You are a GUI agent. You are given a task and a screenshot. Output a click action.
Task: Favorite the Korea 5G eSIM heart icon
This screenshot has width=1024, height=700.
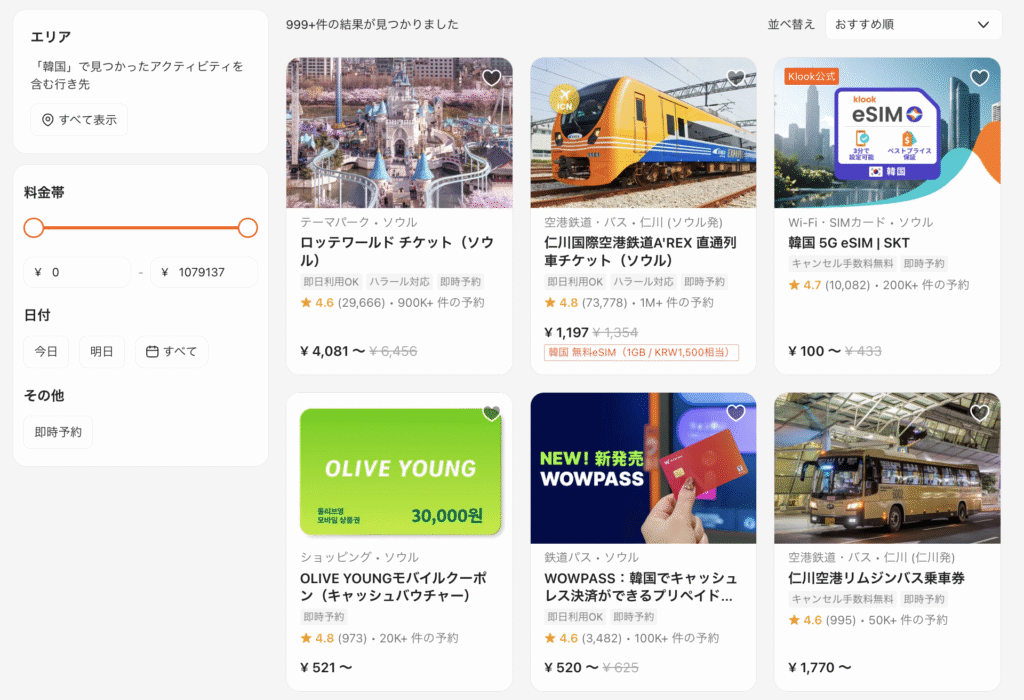(x=979, y=78)
